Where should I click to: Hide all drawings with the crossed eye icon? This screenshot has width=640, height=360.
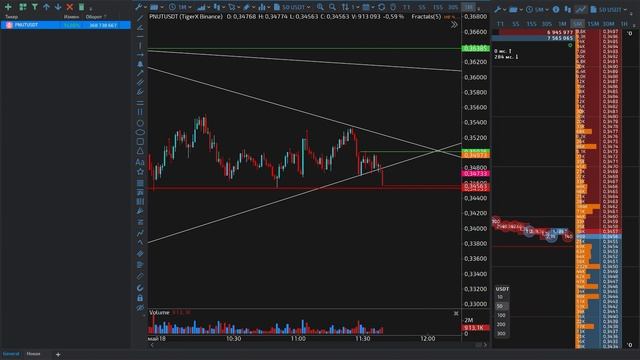tap(140, 307)
